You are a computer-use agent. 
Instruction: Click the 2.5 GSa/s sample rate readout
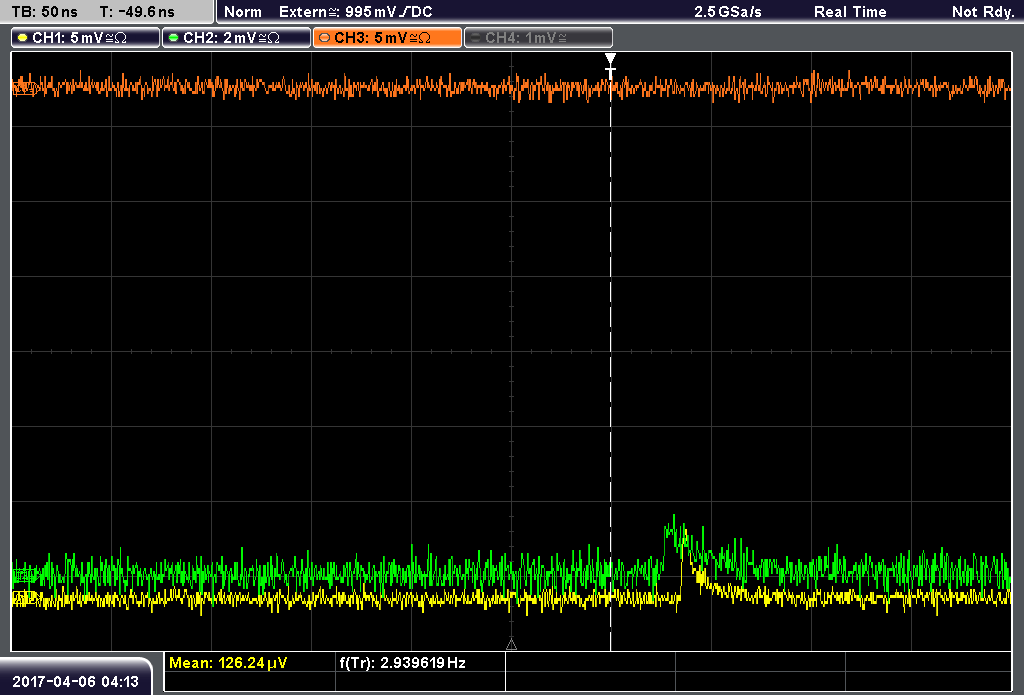pos(728,12)
